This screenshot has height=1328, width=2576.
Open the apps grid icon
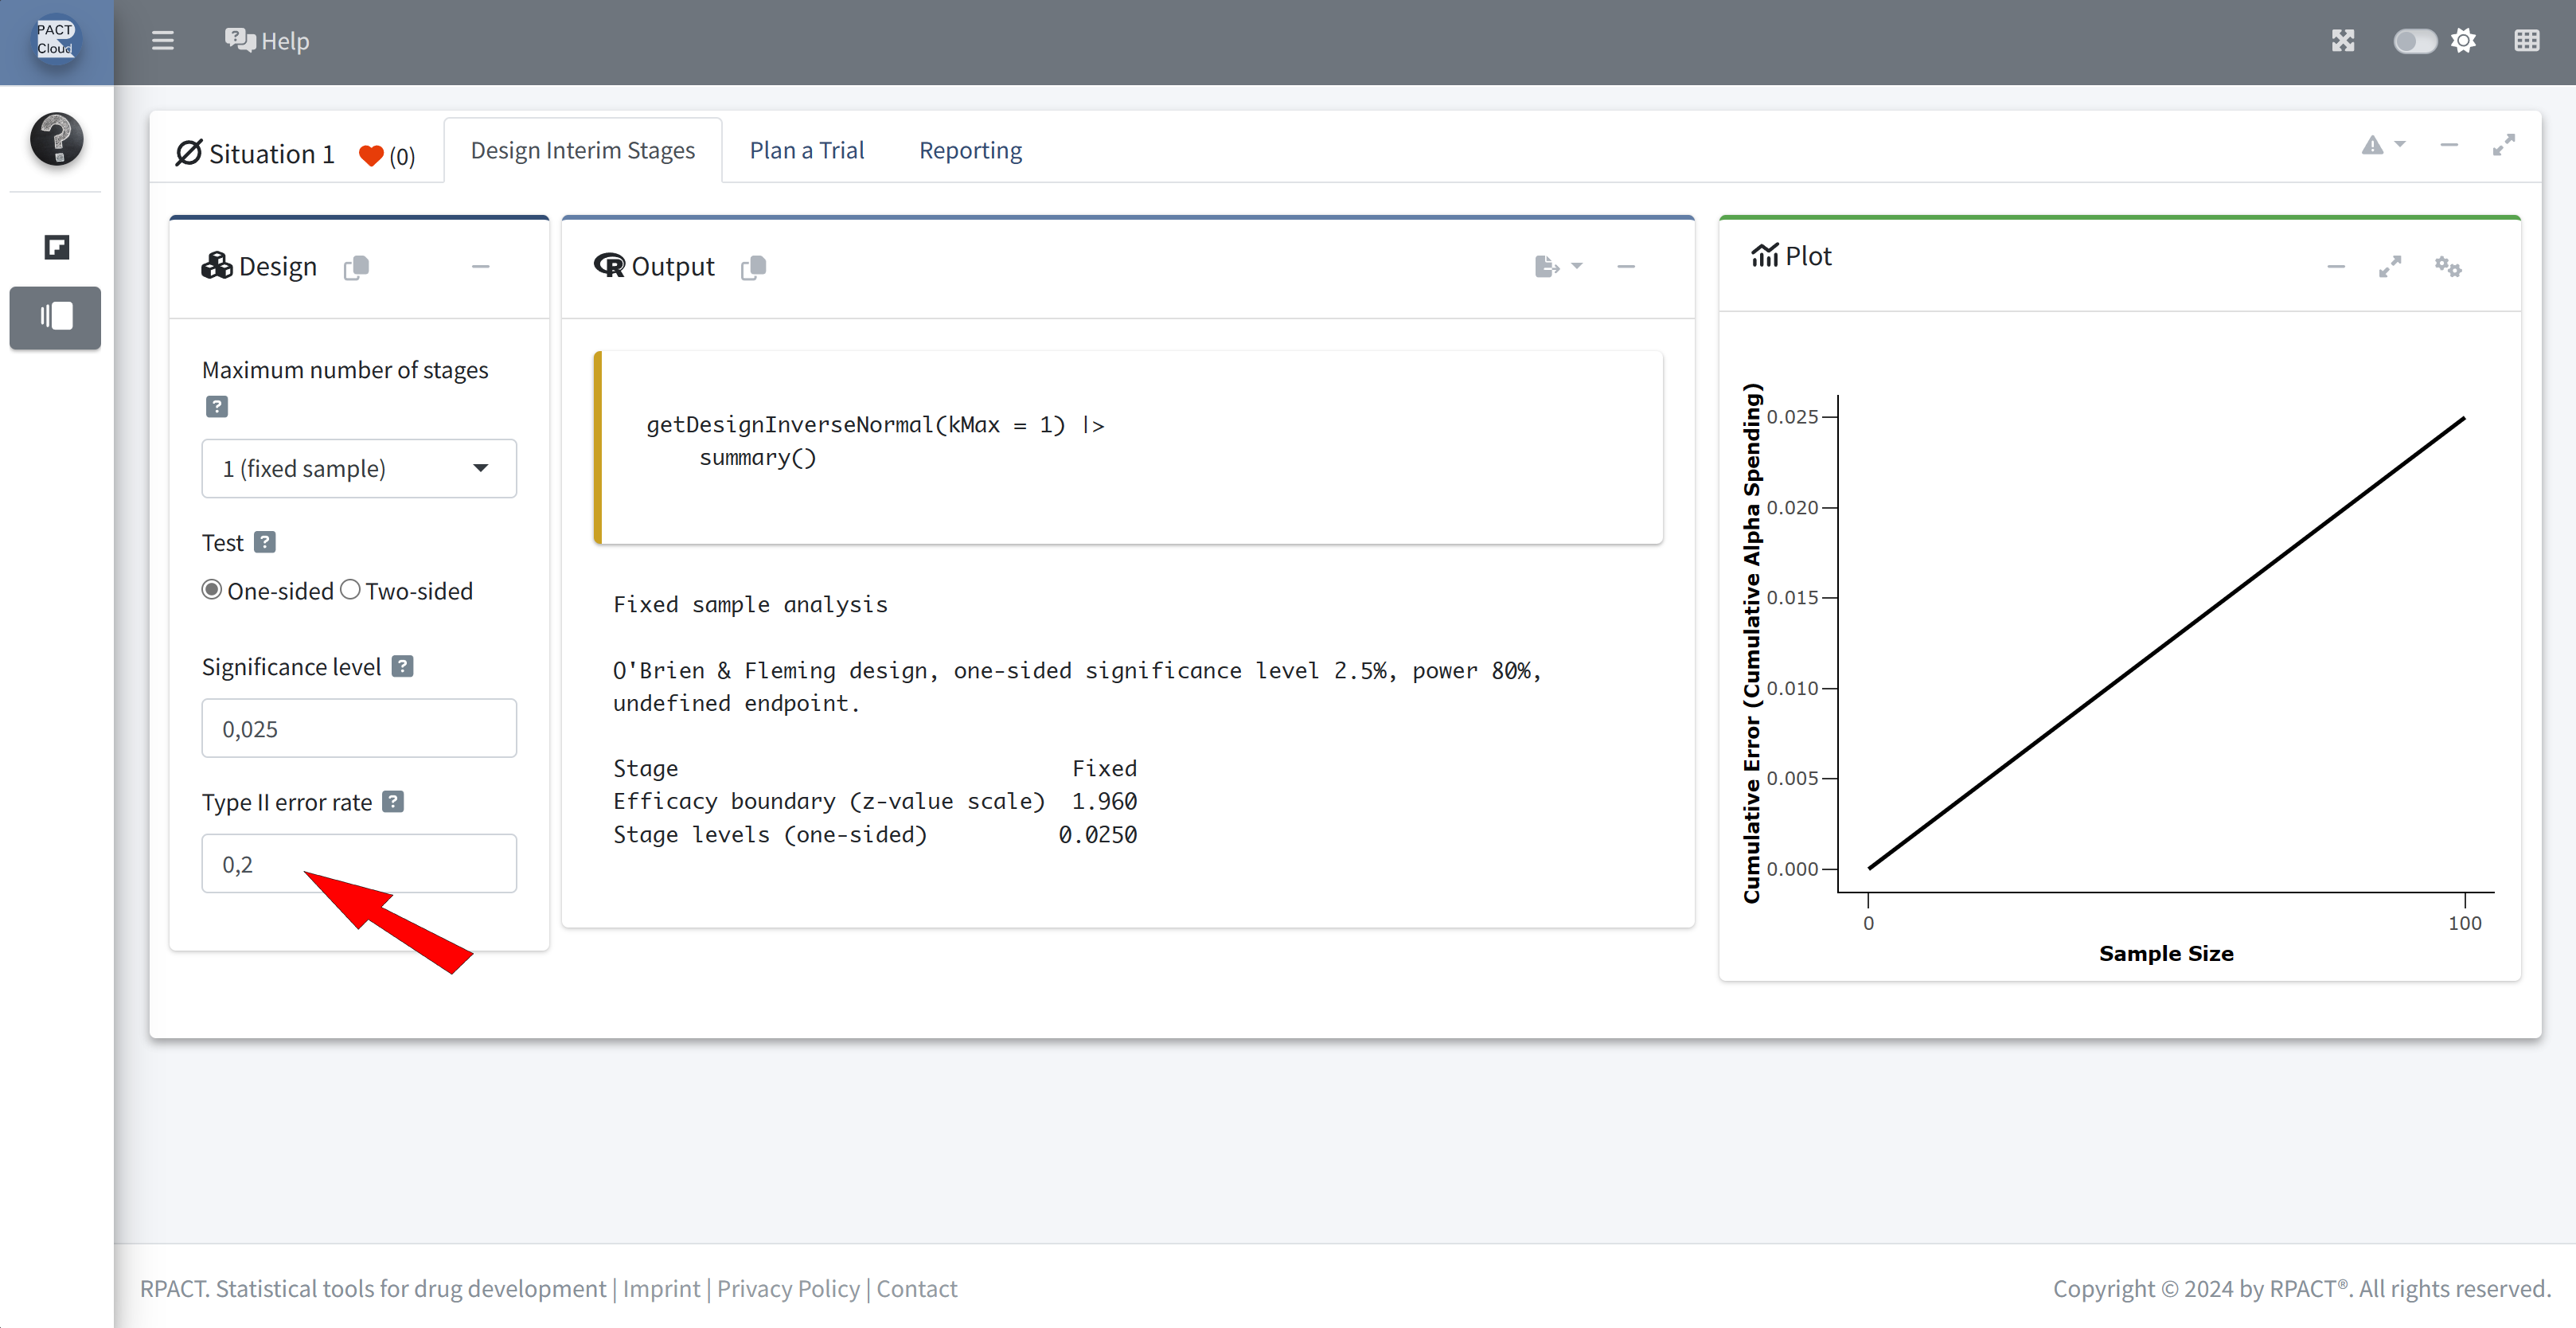[x=2526, y=41]
